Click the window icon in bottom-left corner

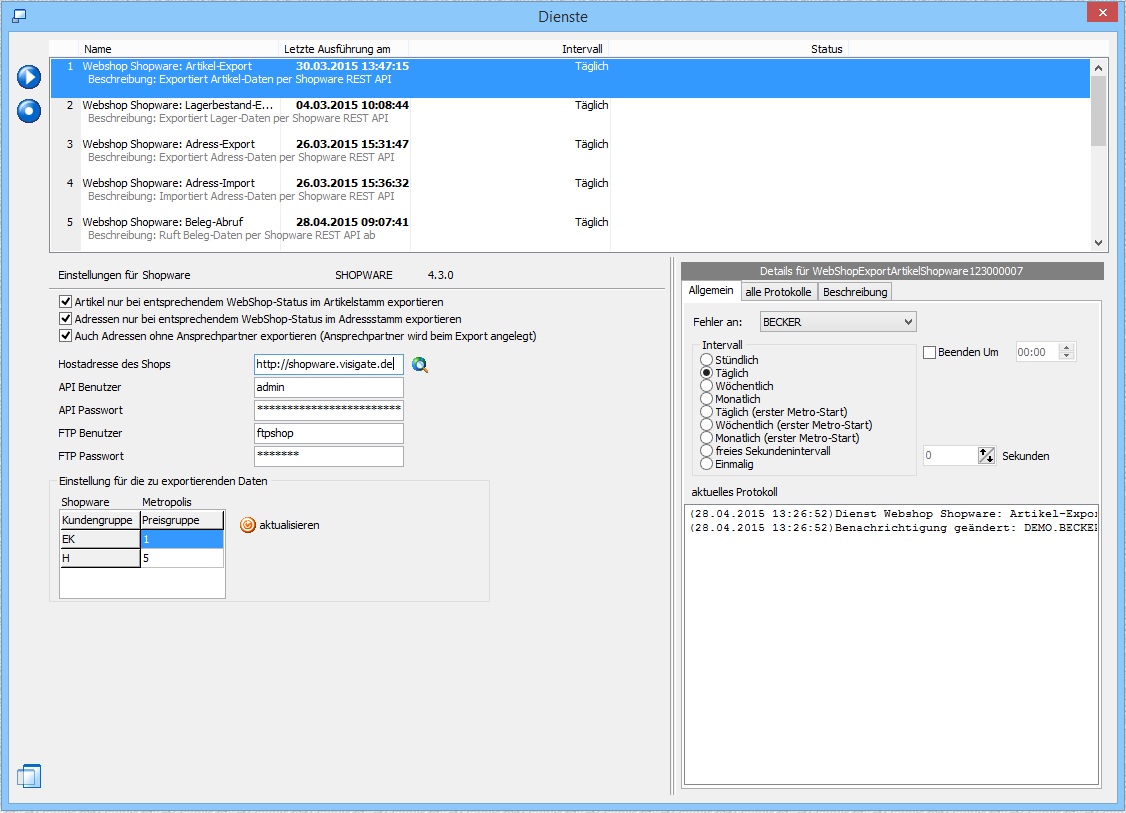[29, 776]
